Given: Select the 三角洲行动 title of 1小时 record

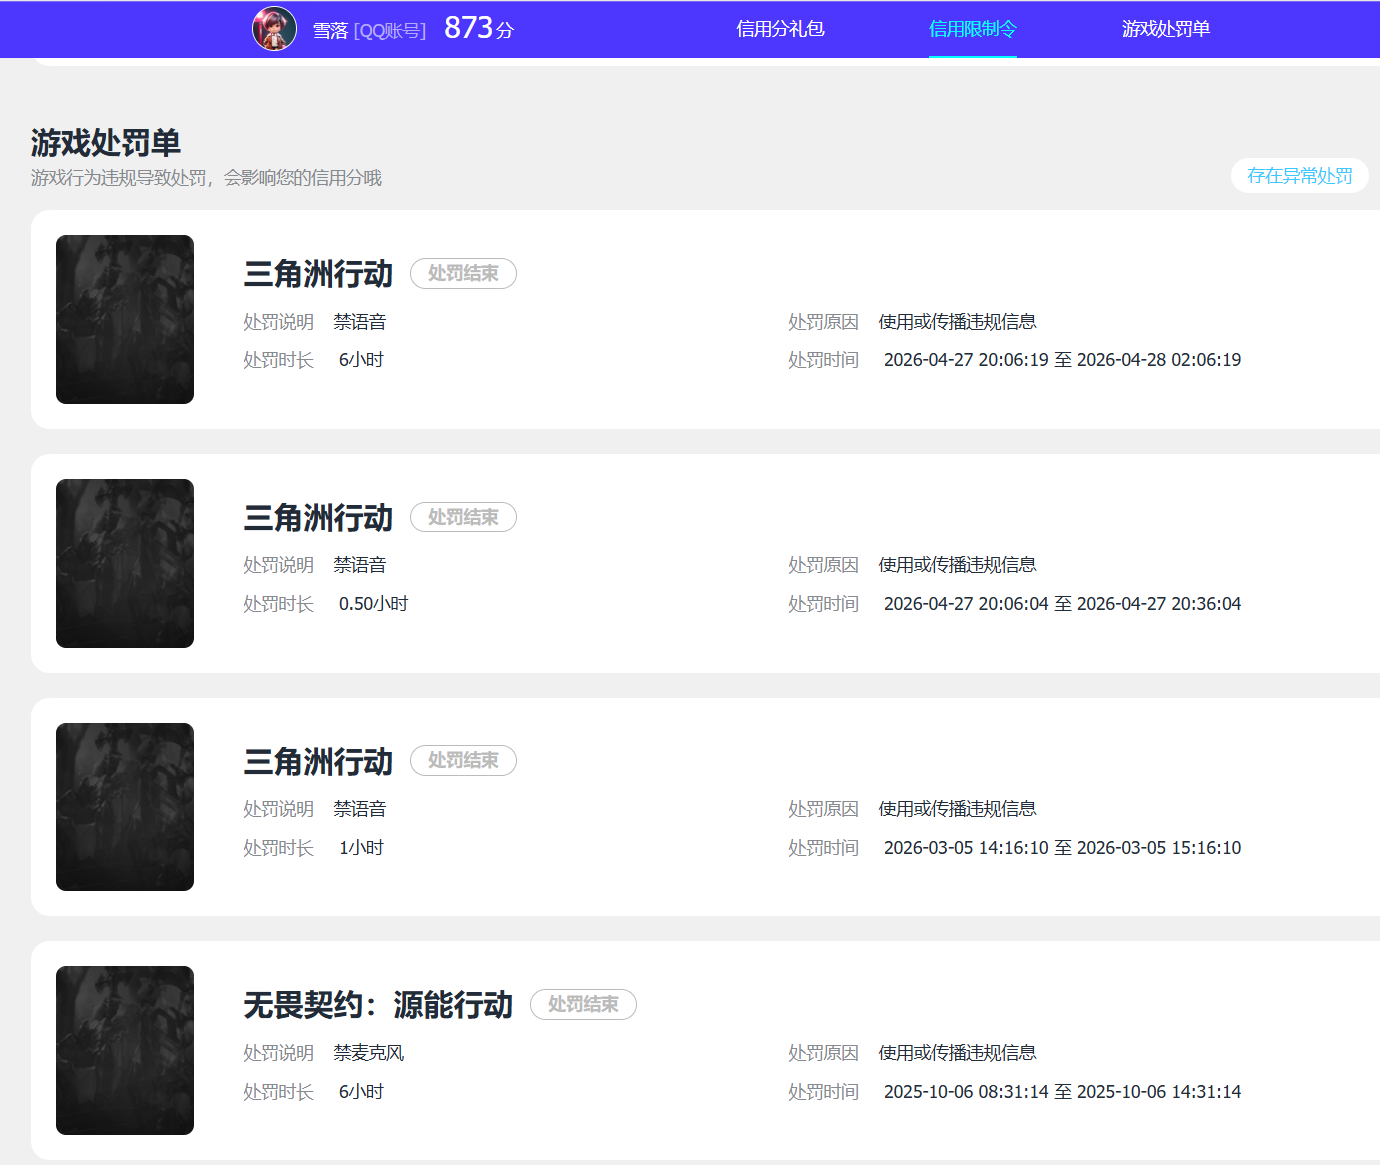Looking at the screenshot, I should [x=318, y=762].
